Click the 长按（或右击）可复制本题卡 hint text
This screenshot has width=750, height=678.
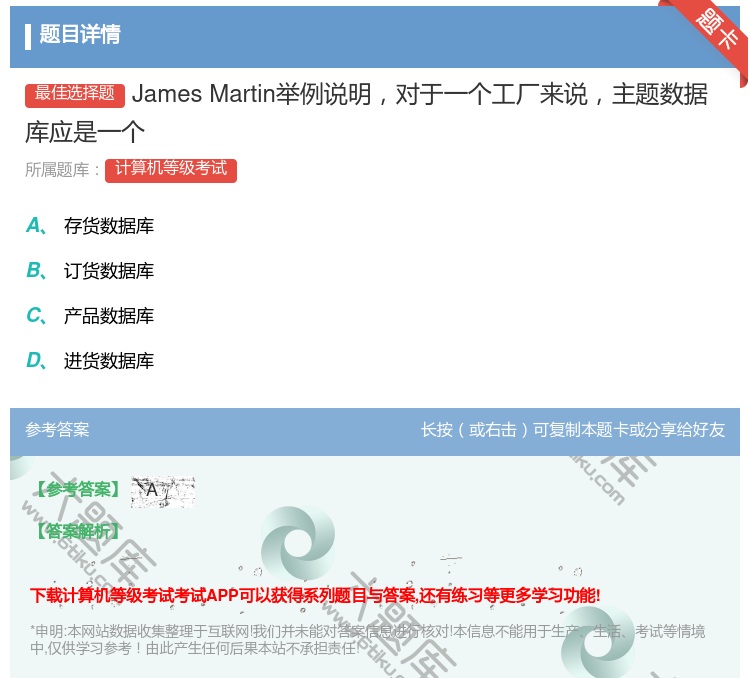573,430
